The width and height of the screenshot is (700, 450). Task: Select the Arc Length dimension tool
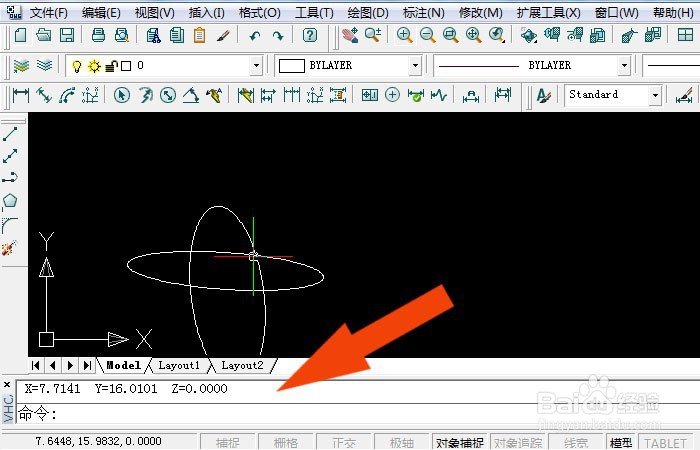[x=67, y=95]
